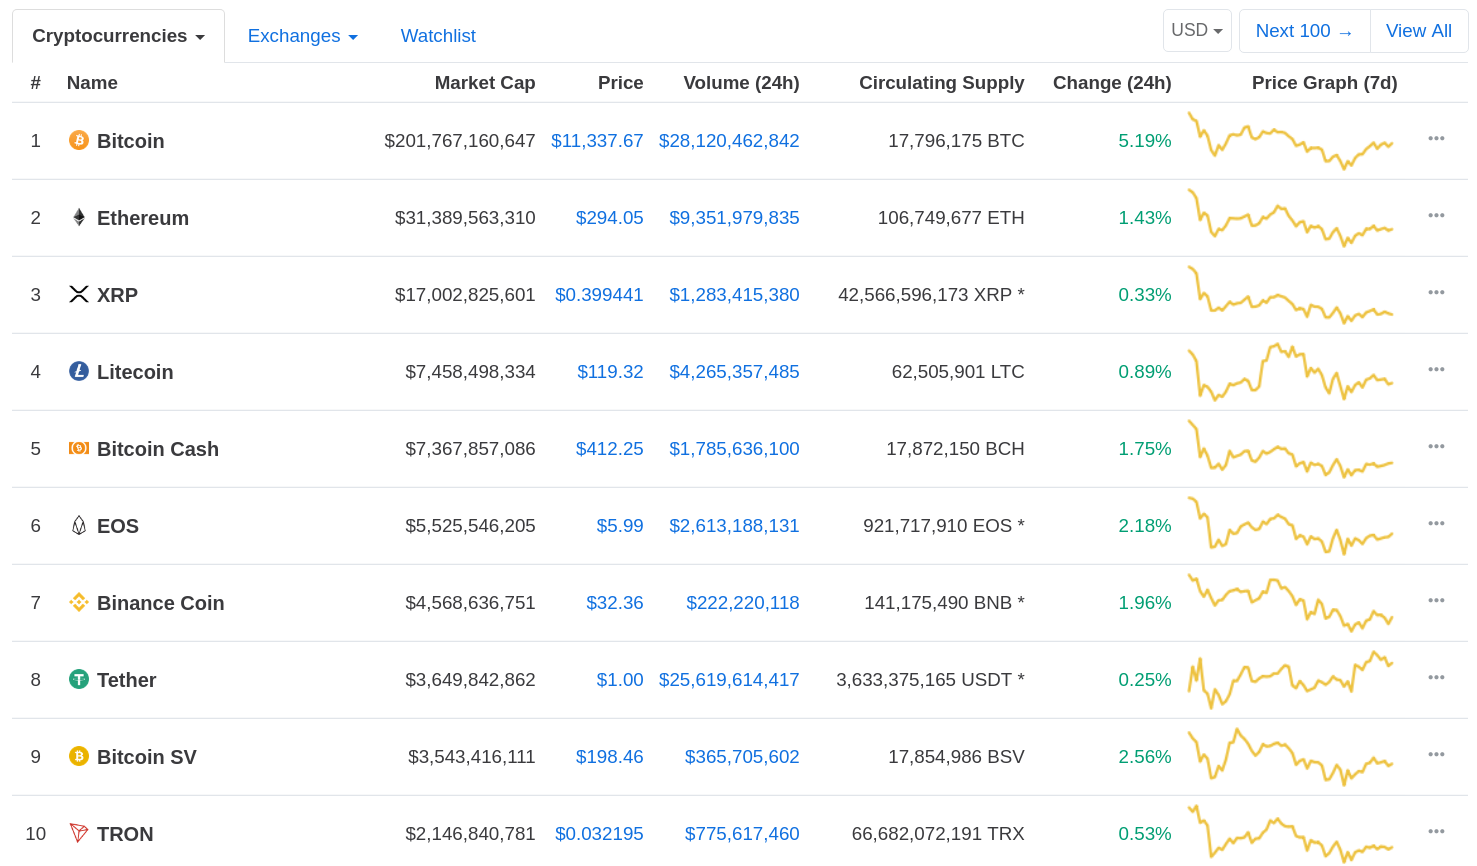Click the Tether logo icon
Screen dimensions: 1477x866
(x=79, y=679)
